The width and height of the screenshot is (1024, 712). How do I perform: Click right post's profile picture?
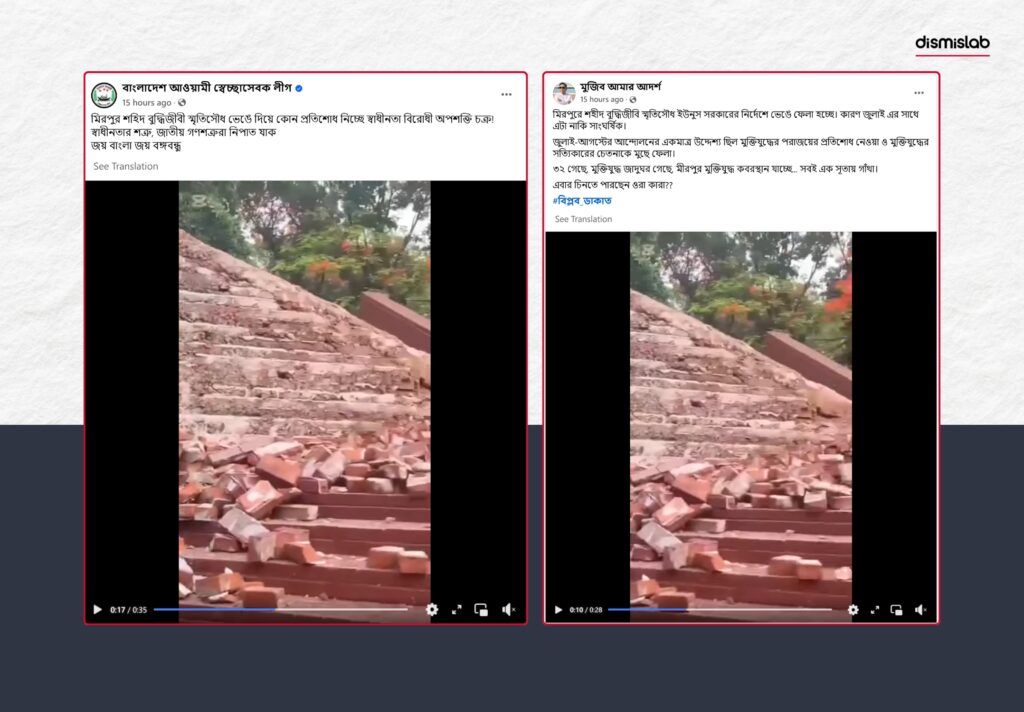pyautogui.click(x=564, y=93)
